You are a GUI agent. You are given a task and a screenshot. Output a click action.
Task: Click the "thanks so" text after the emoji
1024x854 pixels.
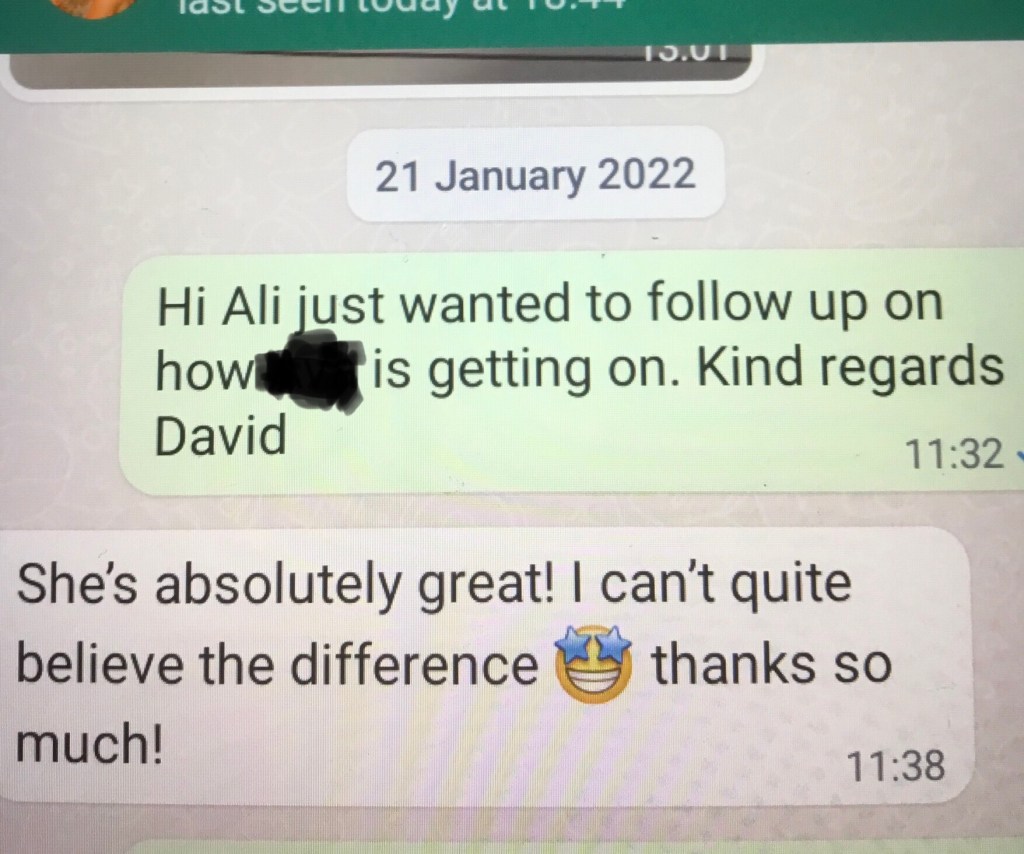pos(772,664)
